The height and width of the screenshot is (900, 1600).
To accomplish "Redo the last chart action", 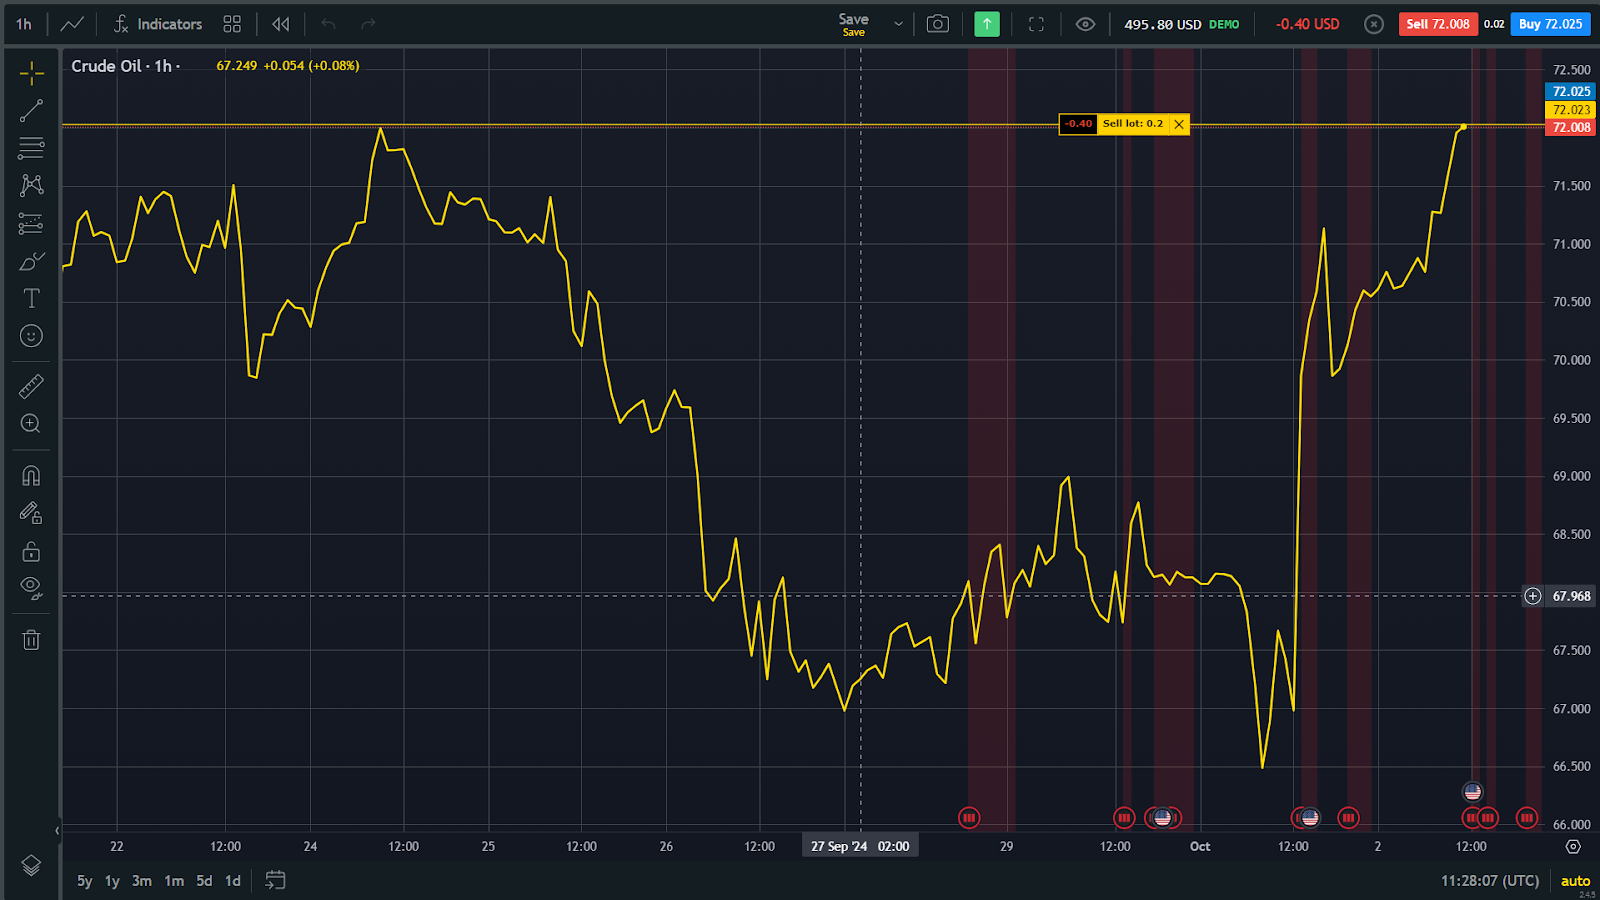I will tap(368, 24).
